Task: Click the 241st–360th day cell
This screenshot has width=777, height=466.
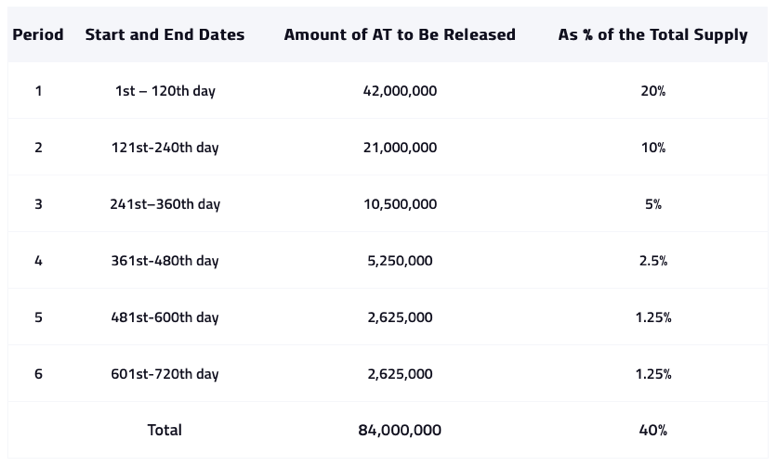Action: [165, 204]
